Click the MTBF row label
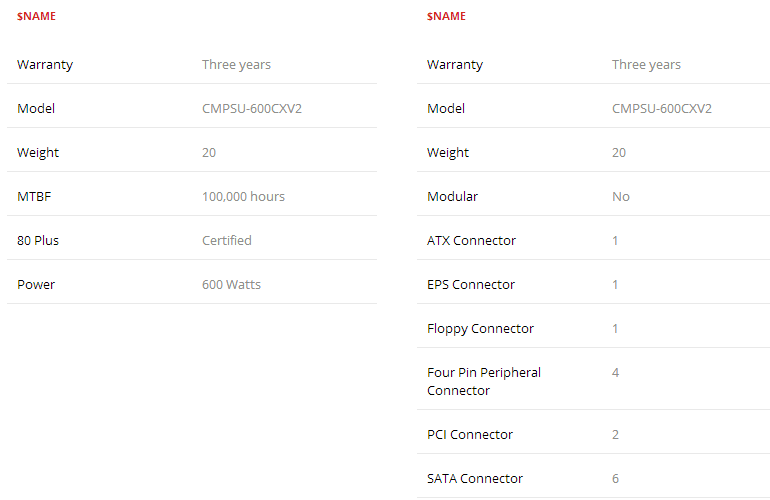This screenshot has width=770, height=500. pyautogui.click(x=34, y=196)
